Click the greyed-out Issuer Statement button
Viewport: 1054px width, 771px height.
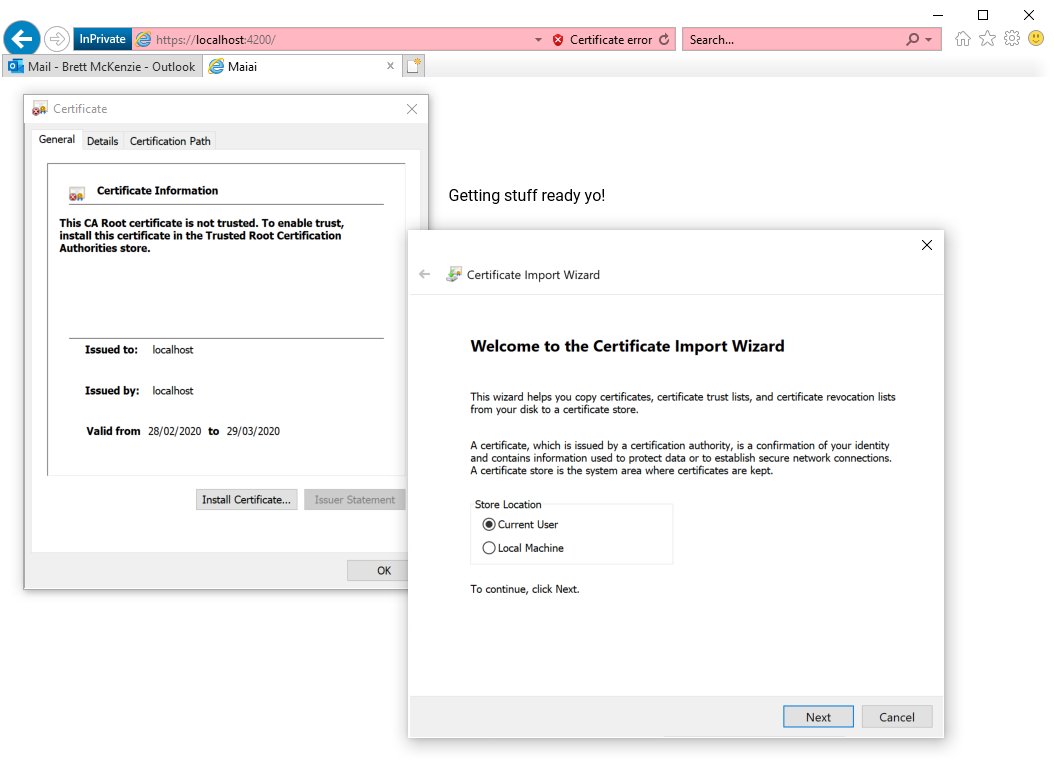tap(354, 499)
